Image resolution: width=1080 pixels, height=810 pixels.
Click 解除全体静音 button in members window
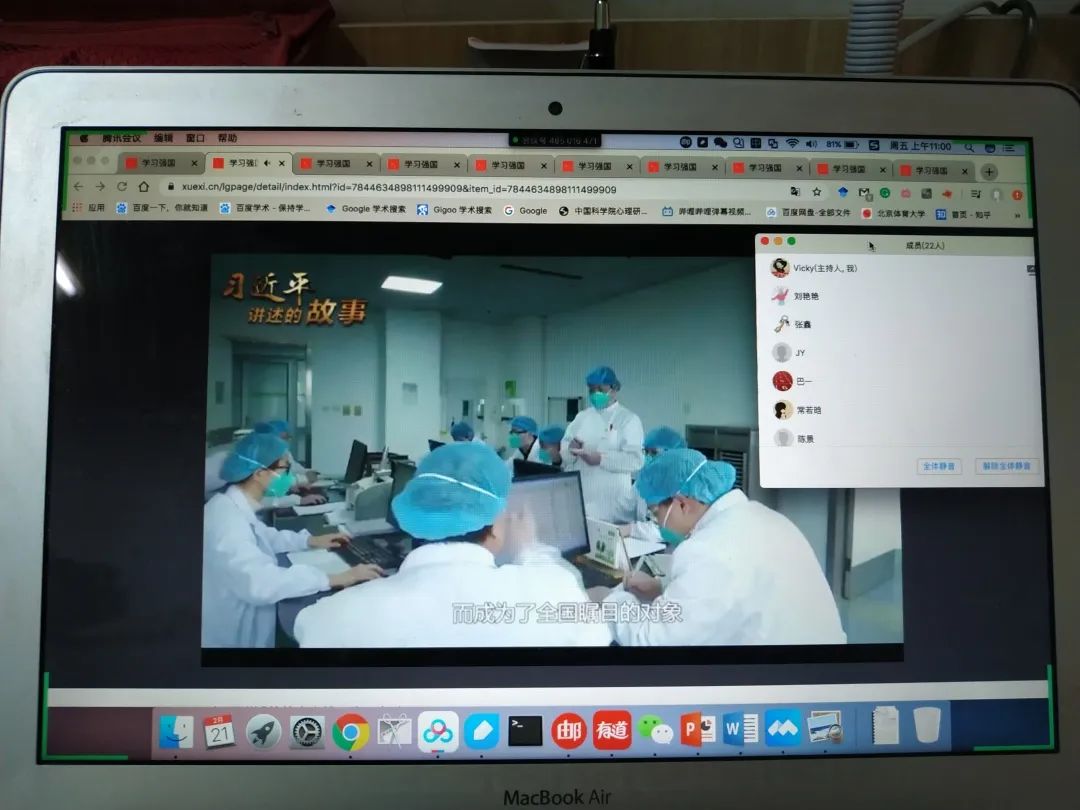1006,466
